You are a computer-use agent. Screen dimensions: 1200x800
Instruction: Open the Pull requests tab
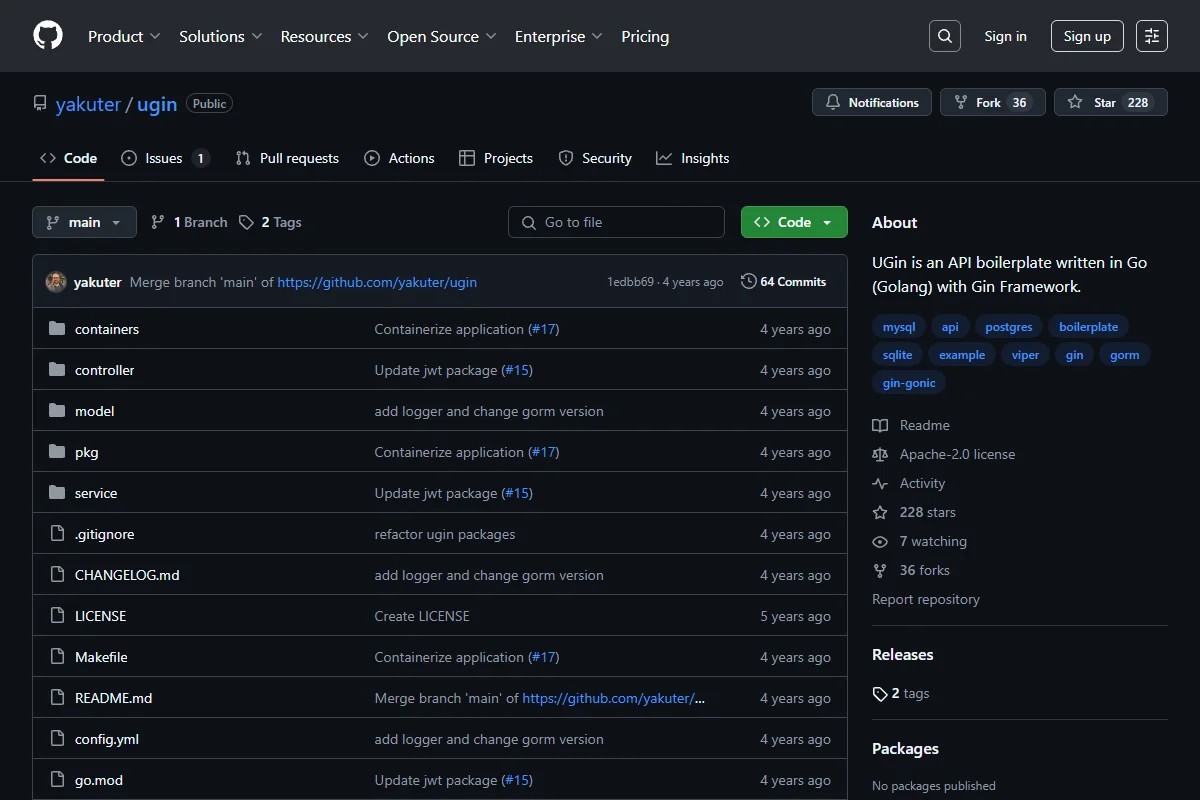pos(287,158)
